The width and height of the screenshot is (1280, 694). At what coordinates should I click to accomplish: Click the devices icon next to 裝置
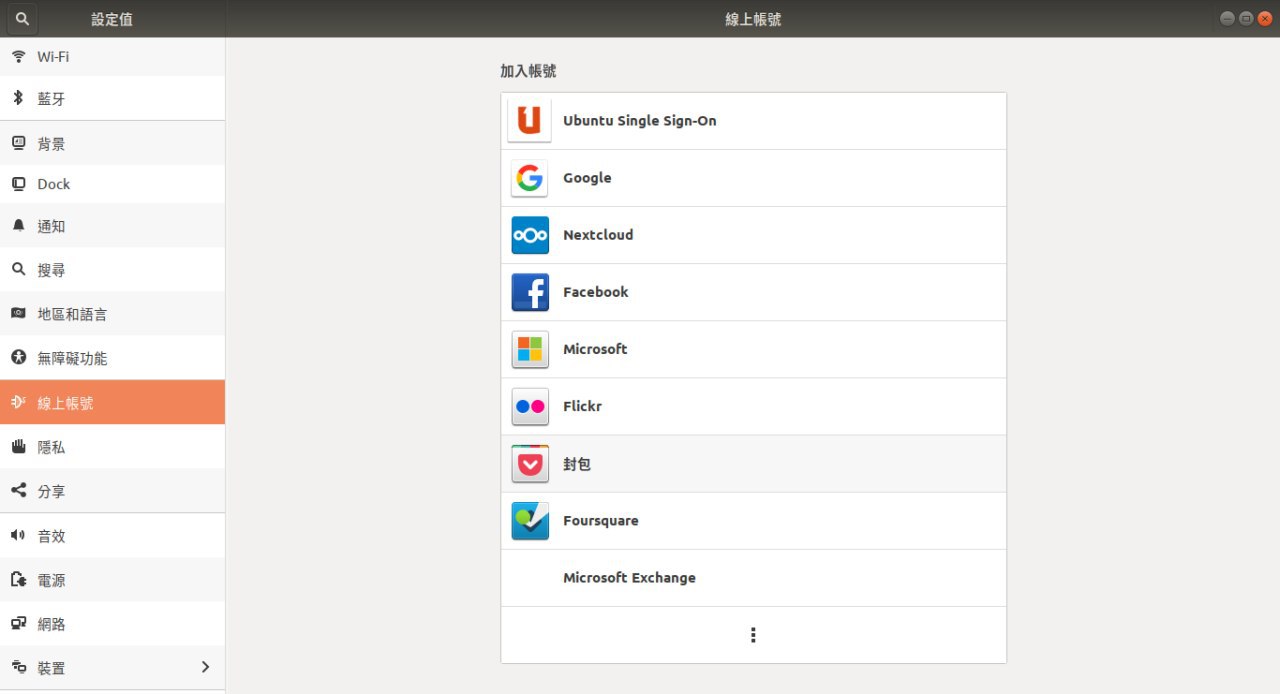point(18,667)
